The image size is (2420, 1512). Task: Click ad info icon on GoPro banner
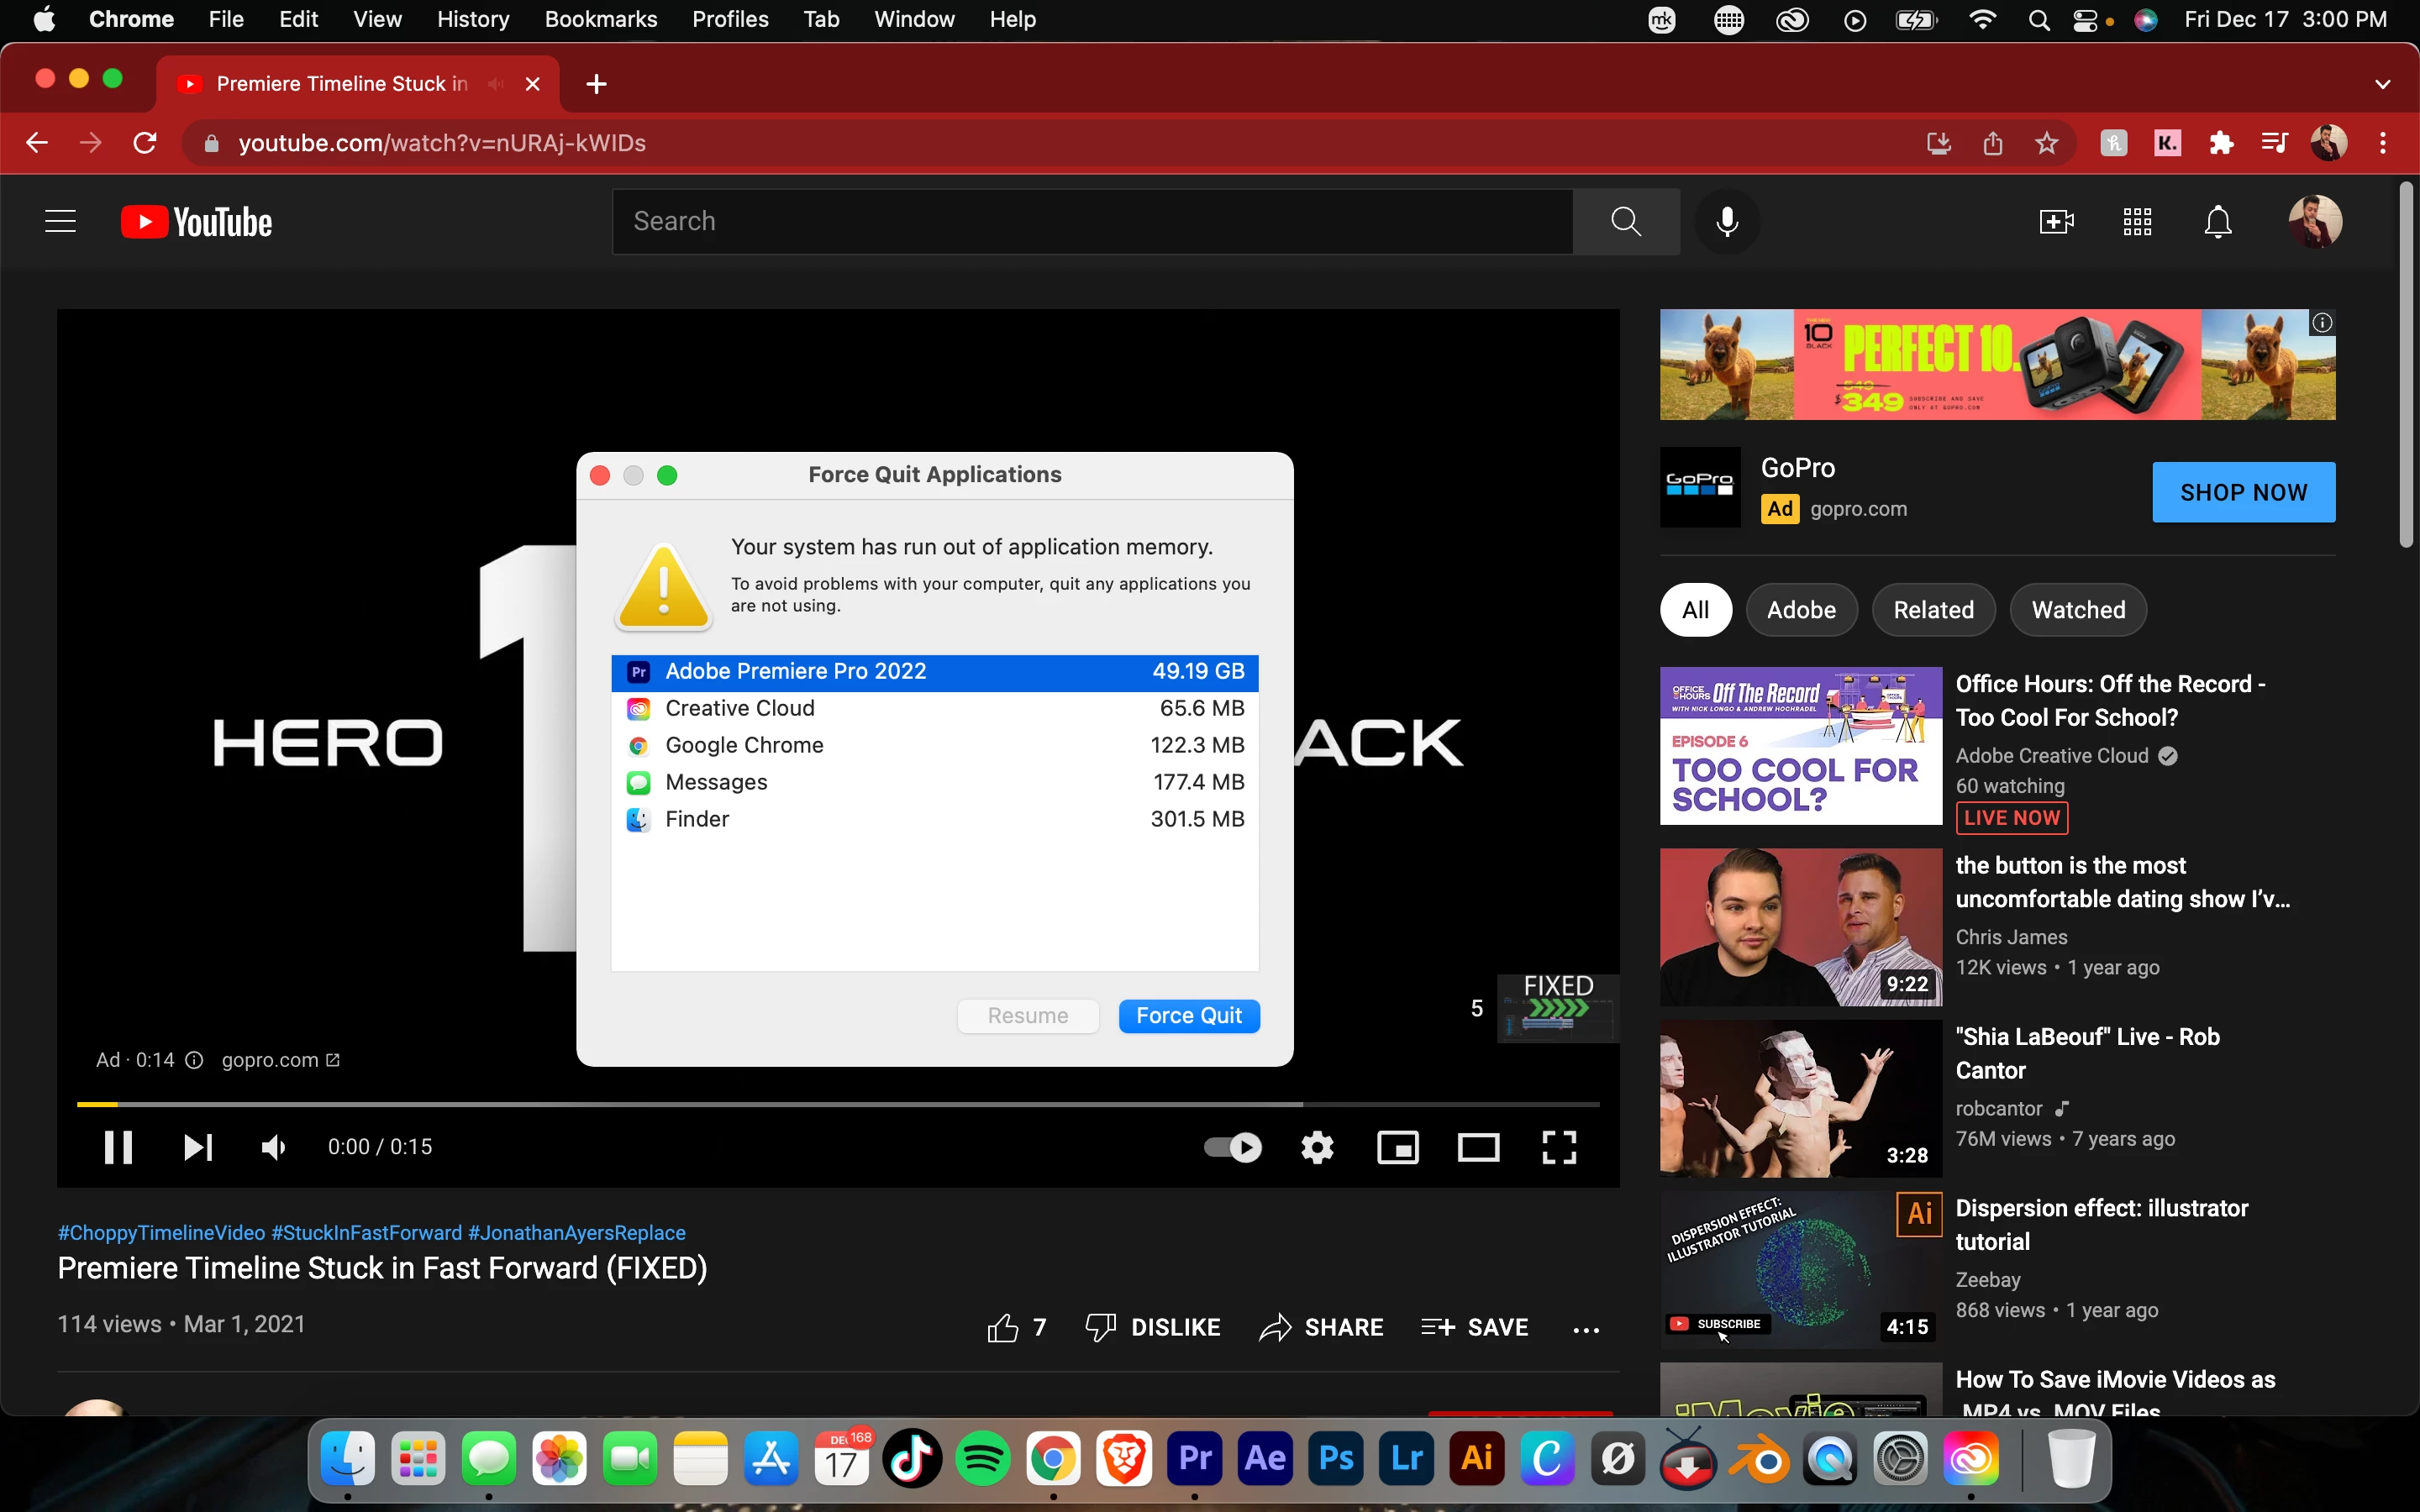[2322, 323]
